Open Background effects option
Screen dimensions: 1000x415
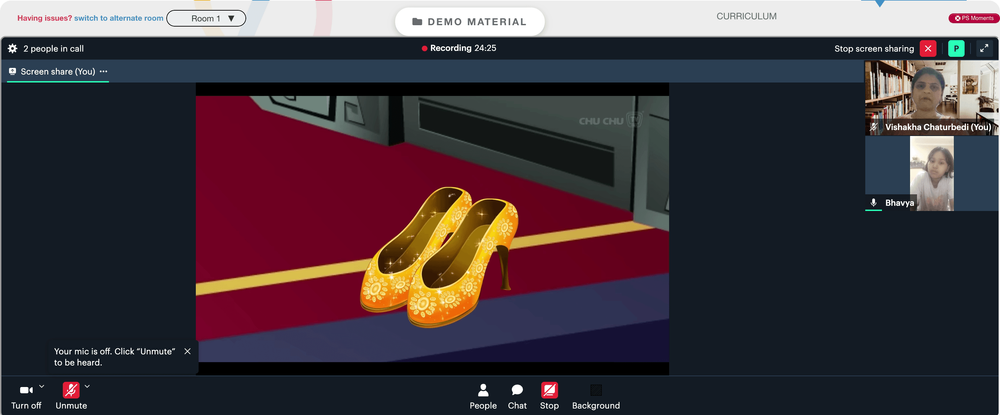pos(596,397)
